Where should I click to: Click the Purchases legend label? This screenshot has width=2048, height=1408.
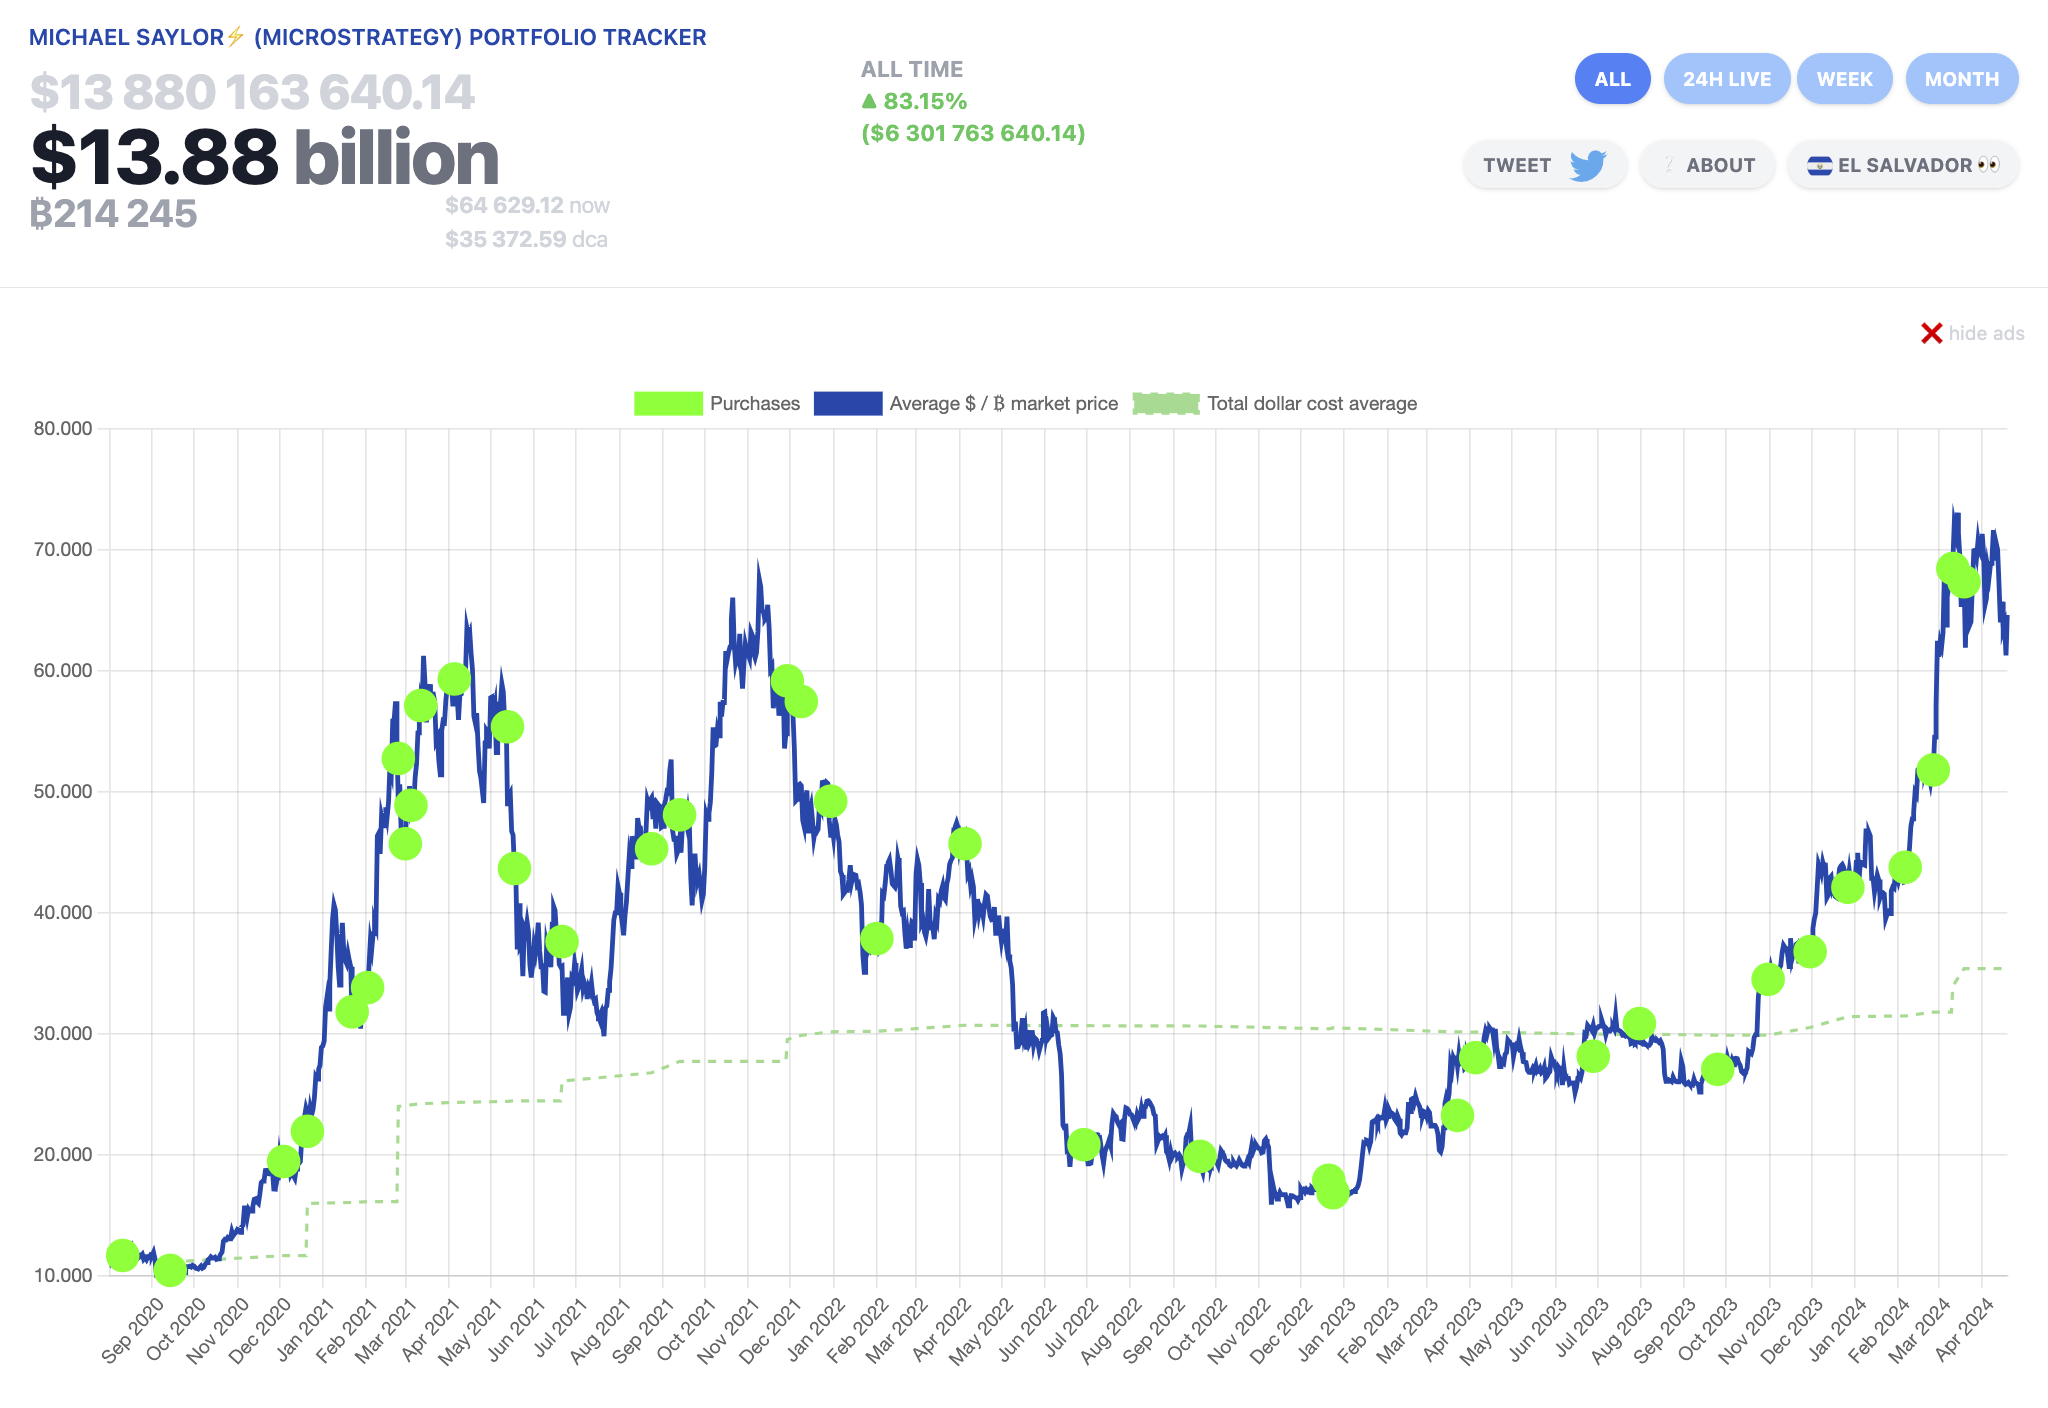[x=755, y=403]
